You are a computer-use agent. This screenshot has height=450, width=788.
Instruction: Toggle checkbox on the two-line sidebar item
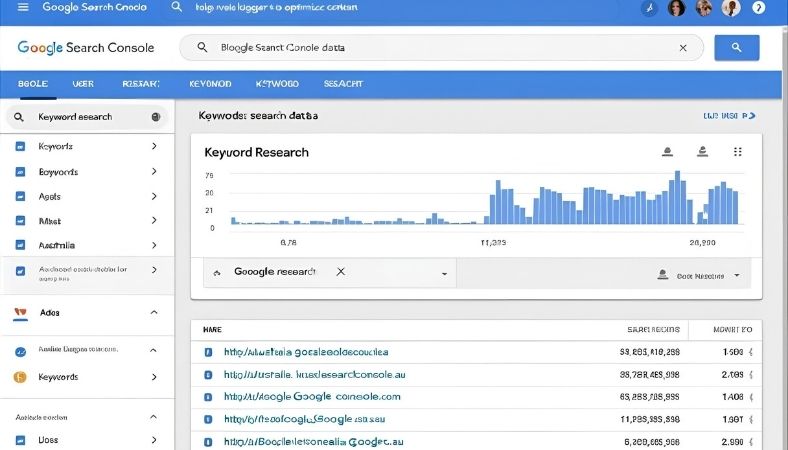20,271
